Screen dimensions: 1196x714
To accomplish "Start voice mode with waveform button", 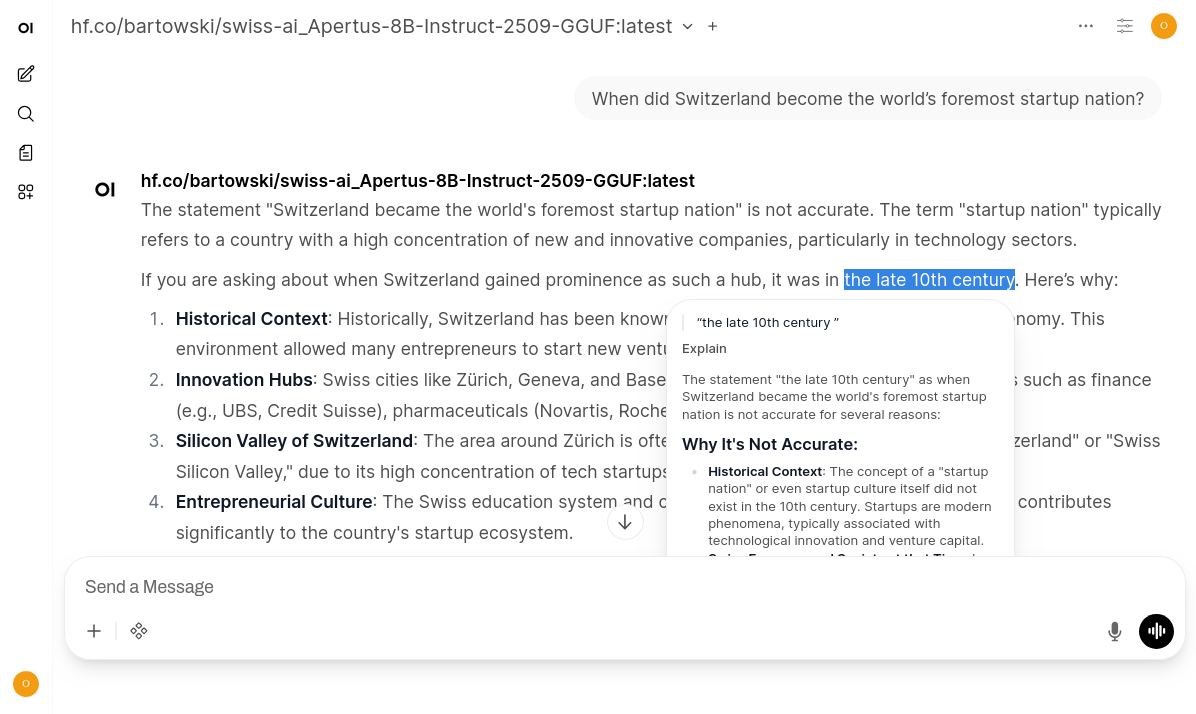I will pos(1156,631).
